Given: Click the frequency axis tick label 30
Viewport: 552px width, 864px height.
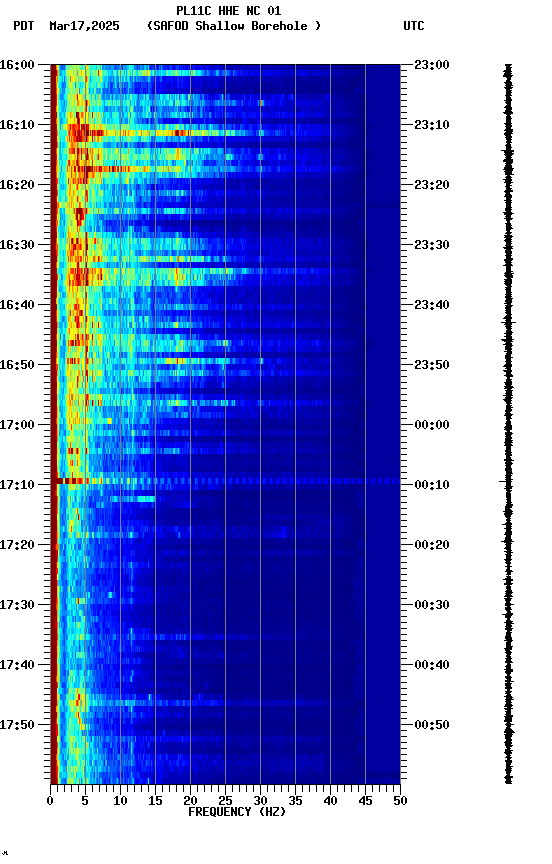Looking at the screenshot, I should (x=260, y=801).
